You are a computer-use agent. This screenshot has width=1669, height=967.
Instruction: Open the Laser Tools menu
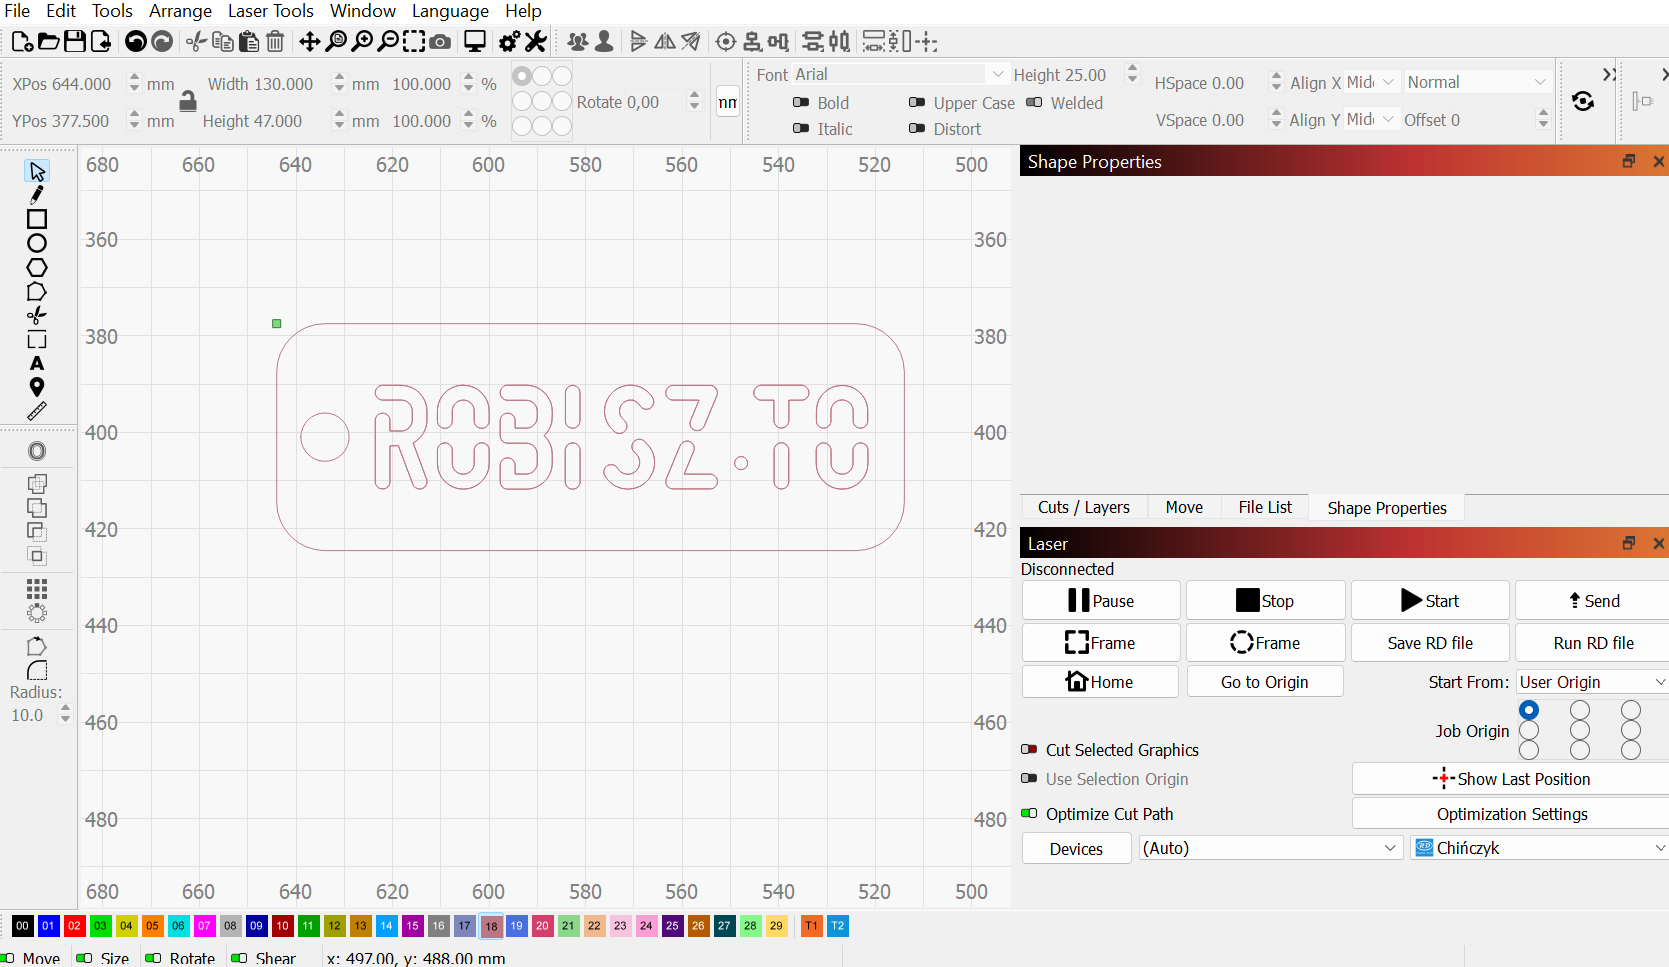click(270, 11)
